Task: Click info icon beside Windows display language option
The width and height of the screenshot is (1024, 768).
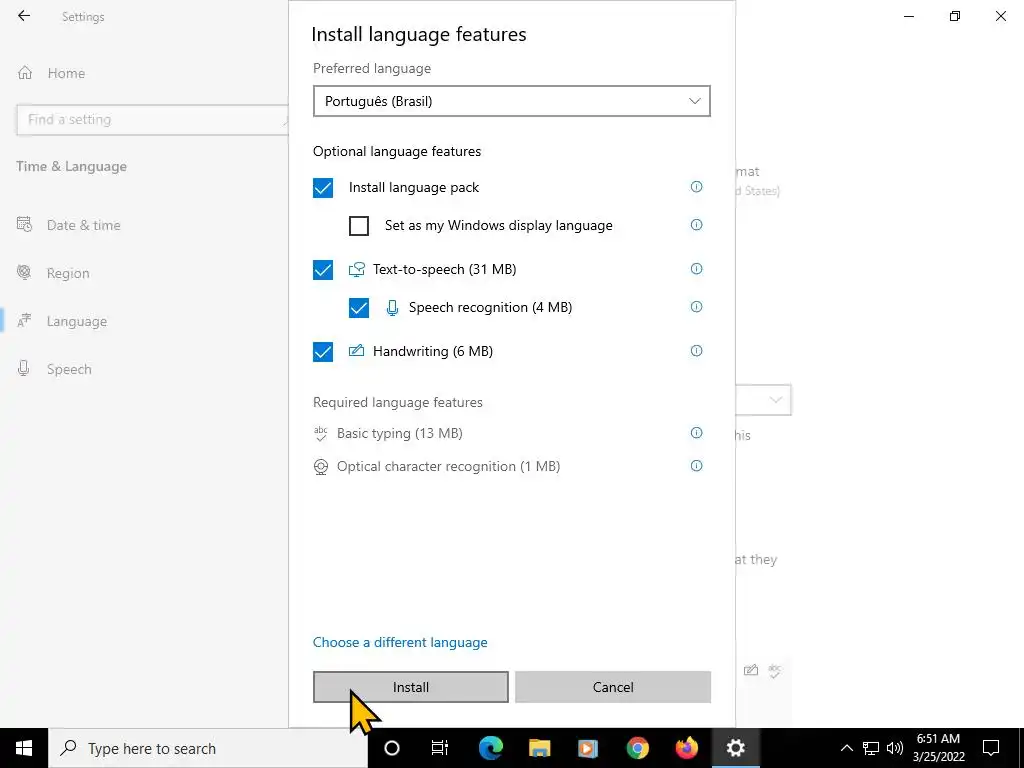Action: (696, 225)
